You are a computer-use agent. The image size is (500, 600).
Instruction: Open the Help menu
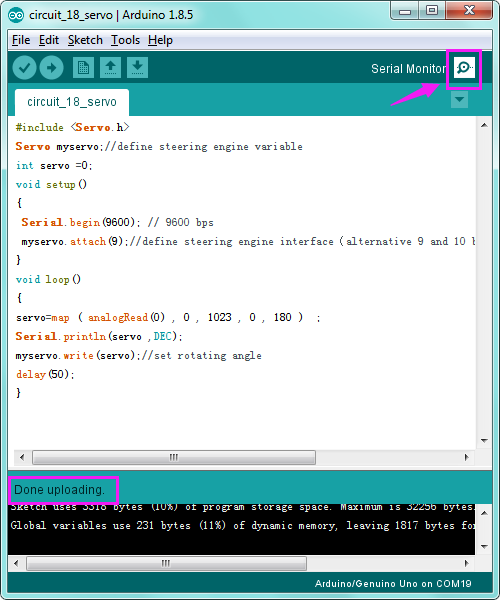[160, 40]
